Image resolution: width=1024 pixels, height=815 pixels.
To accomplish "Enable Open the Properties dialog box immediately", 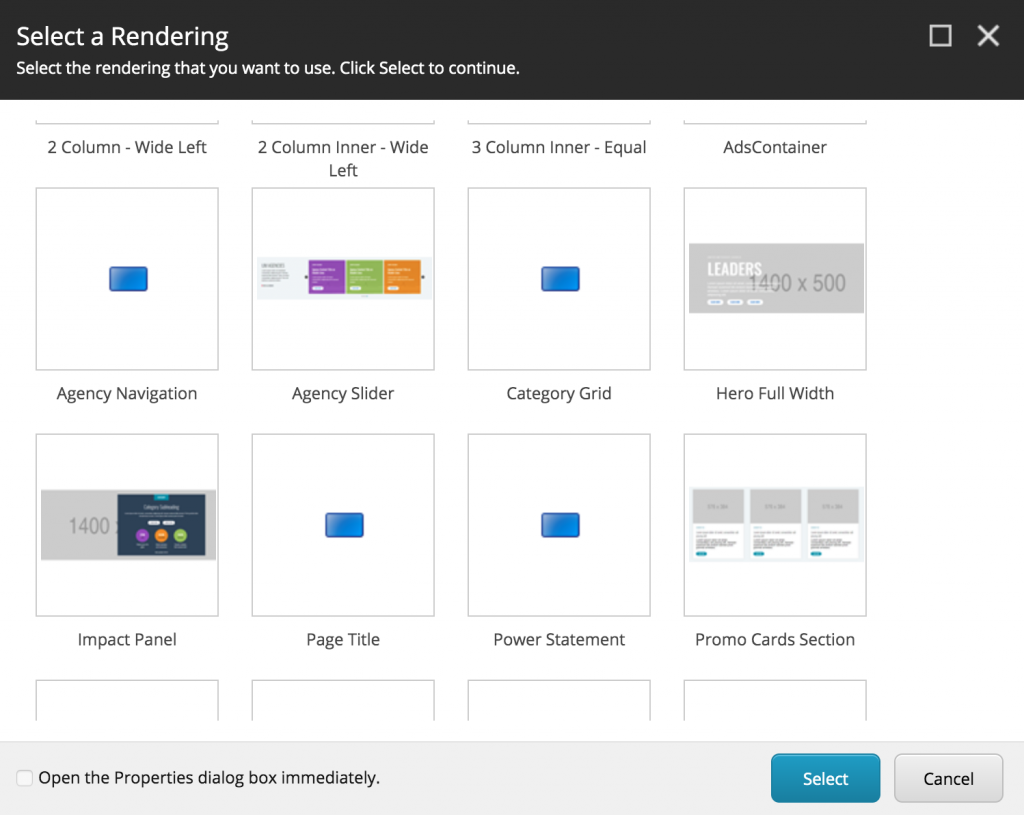I will coord(25,778).
